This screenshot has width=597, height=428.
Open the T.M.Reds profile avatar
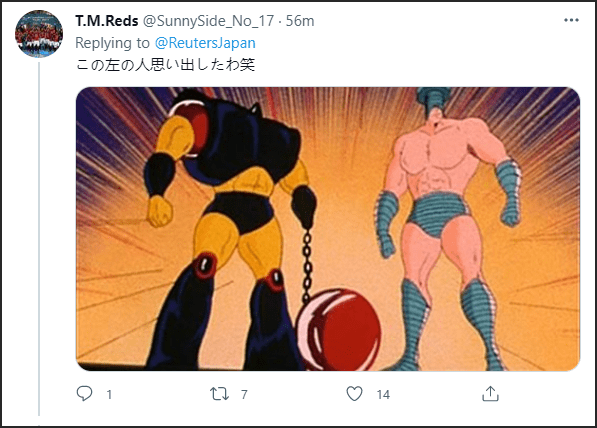[x=39, y=34]
